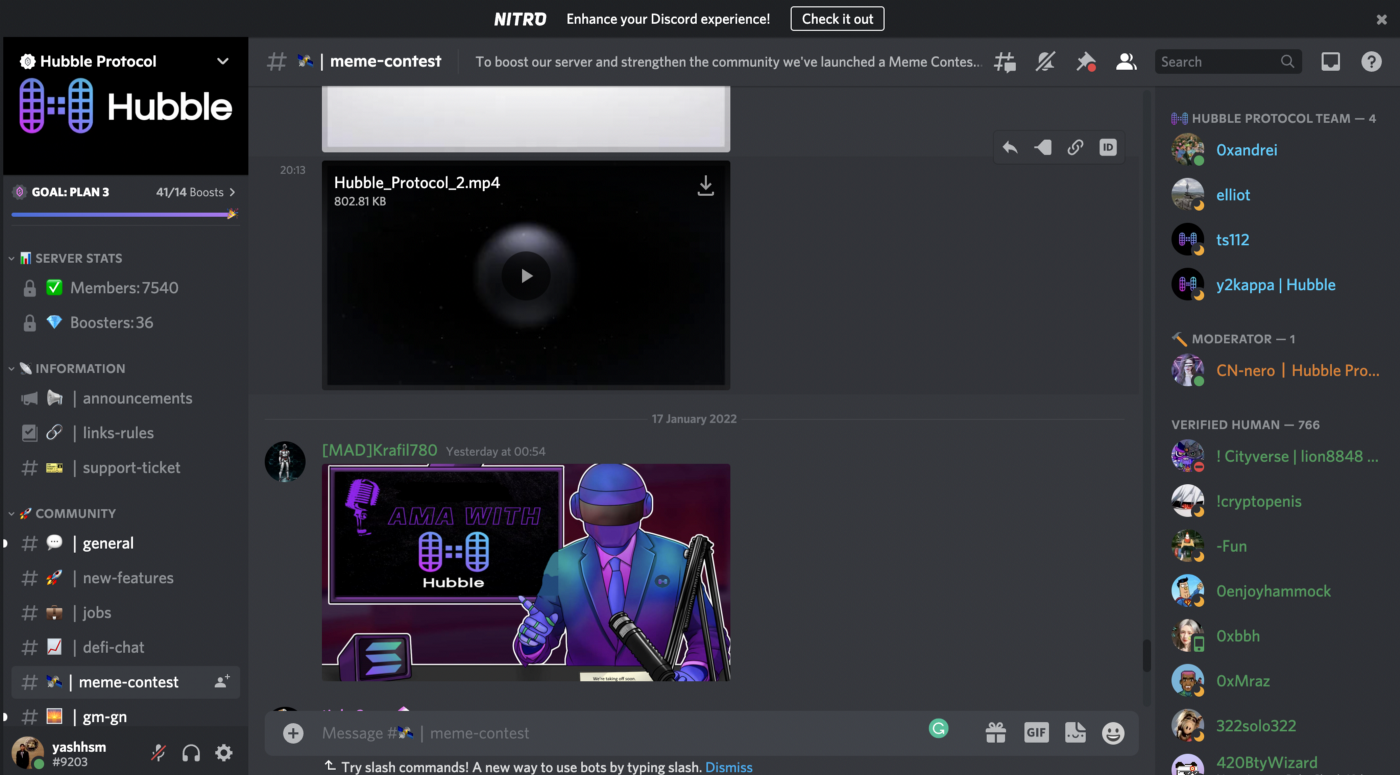Viewport: 1400px width, 775px height.
Task: Click the 41/14 Boosts chevron
Action: click(x=233, y=192)
